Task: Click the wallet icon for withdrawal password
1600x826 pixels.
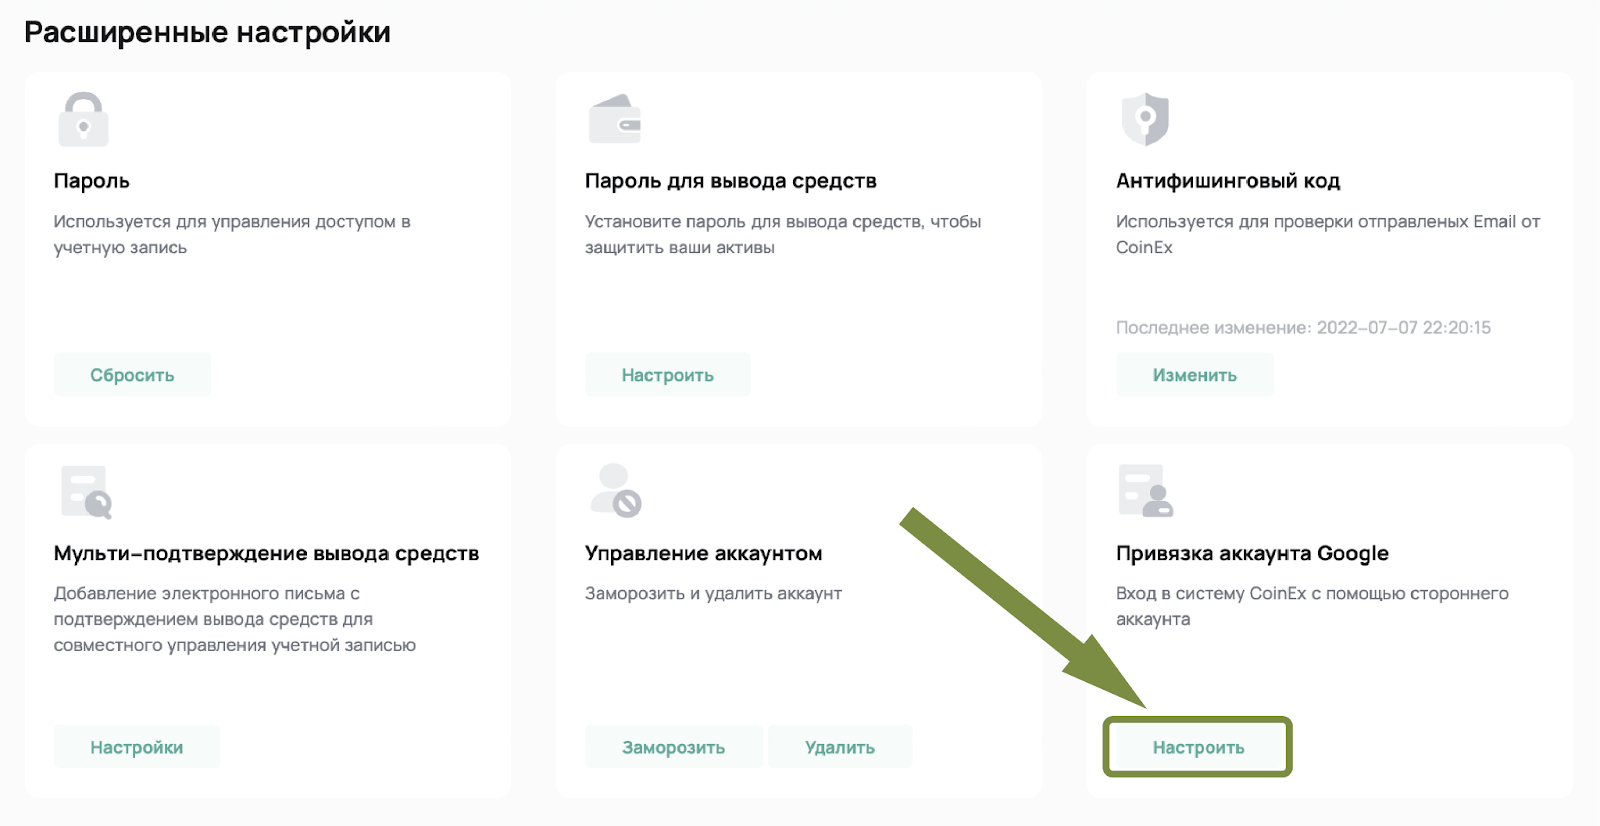Action: tap(614, 119)
